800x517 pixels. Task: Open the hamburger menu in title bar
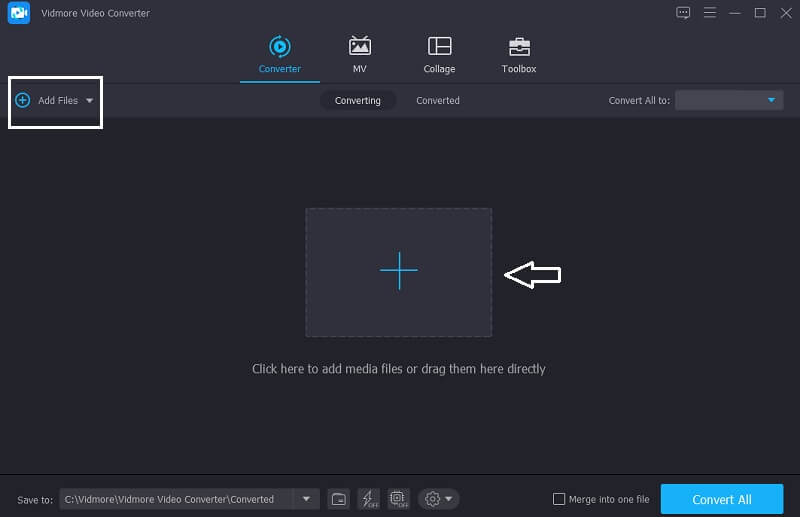click(x=710, y=13)
